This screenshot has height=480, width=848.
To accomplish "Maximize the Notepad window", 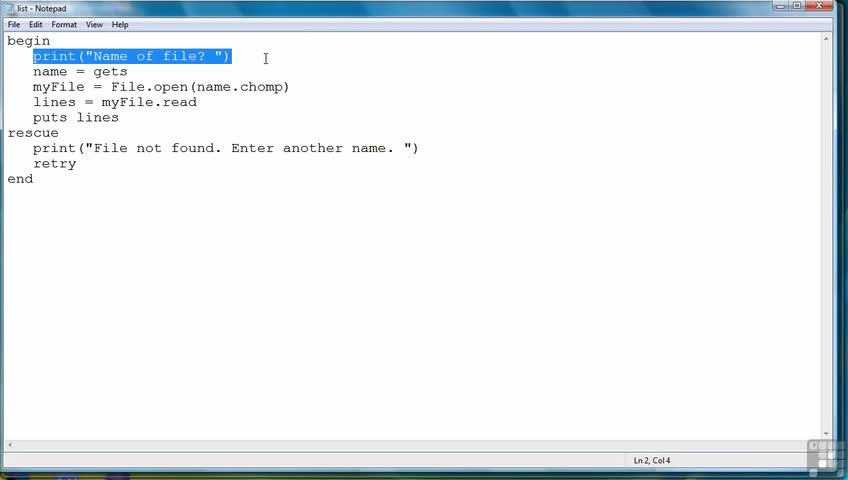I will (797, 6).
